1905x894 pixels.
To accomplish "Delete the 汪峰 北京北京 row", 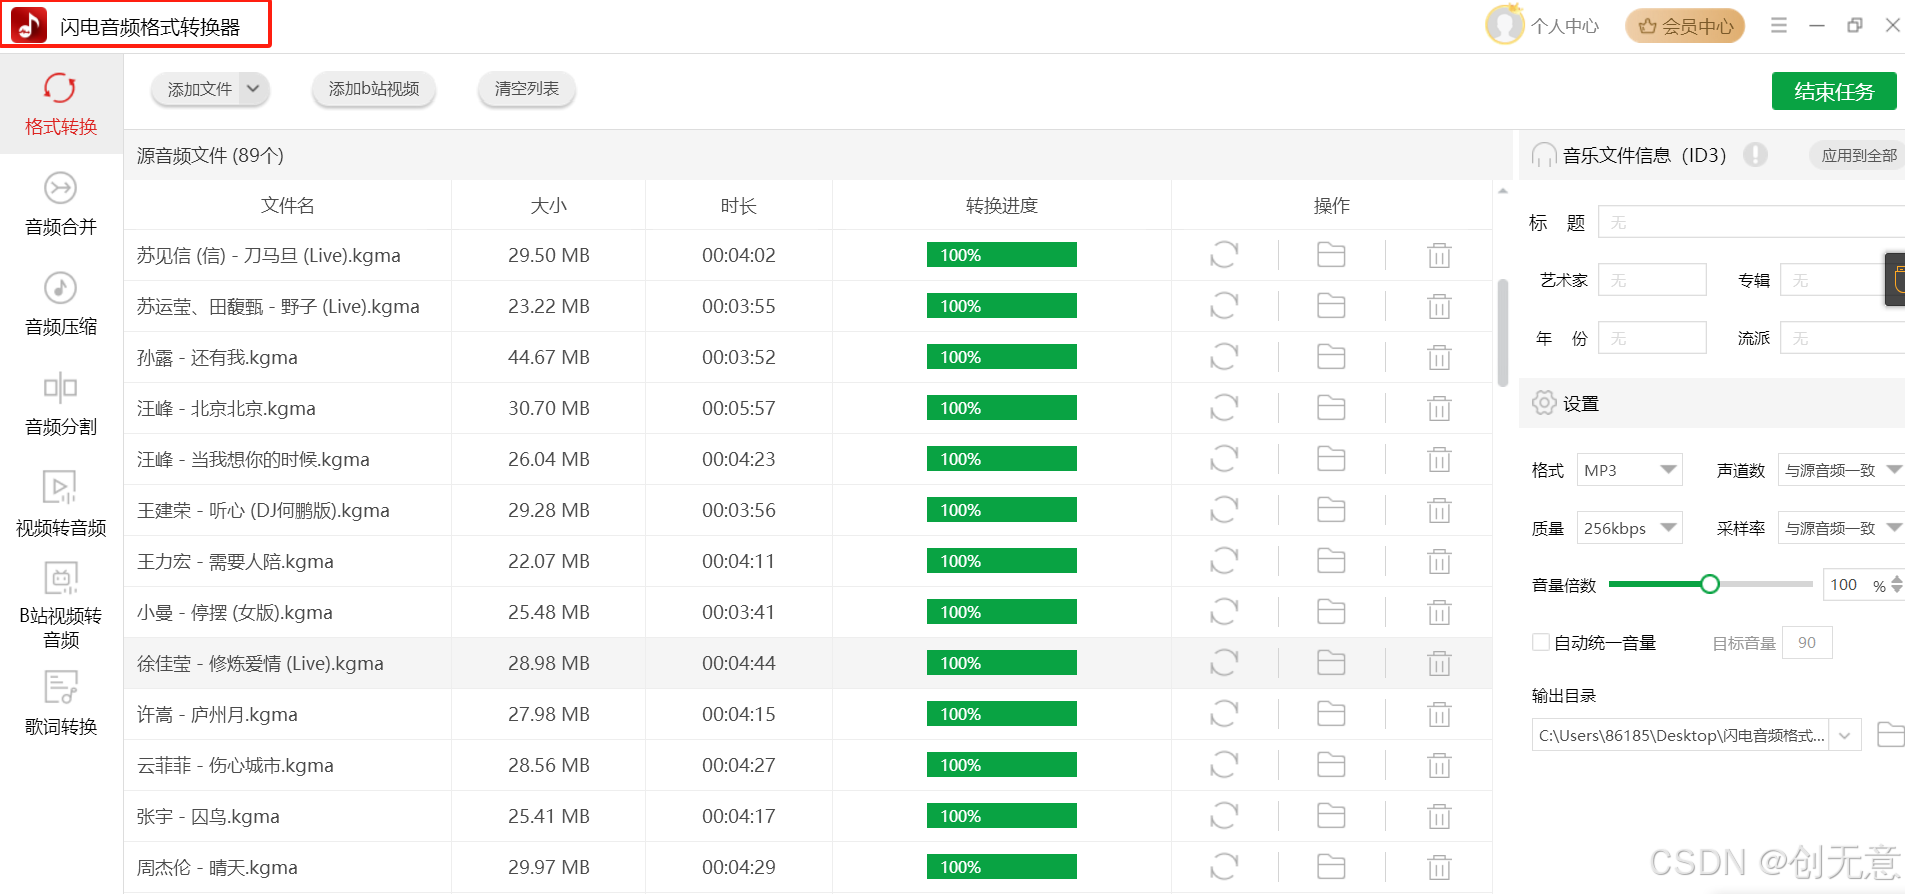I will 1439,409.
